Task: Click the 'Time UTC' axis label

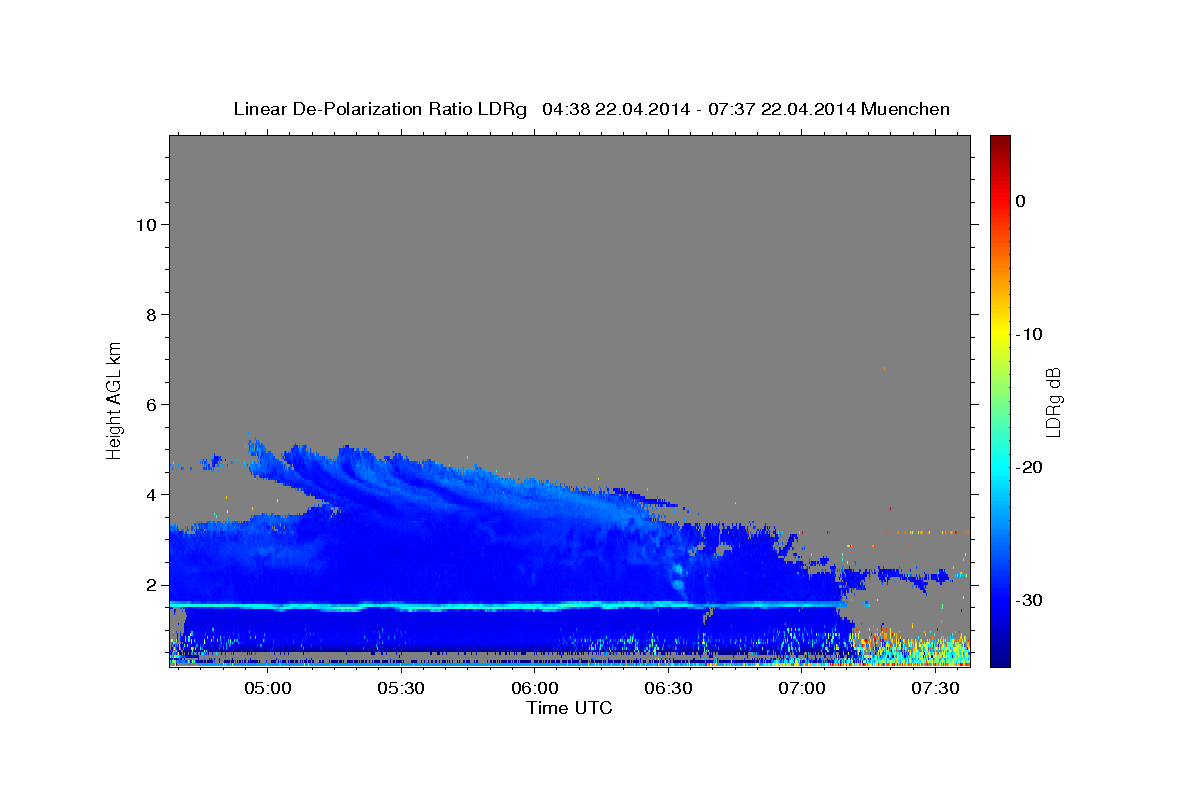Action: click(x=569, y=708)
